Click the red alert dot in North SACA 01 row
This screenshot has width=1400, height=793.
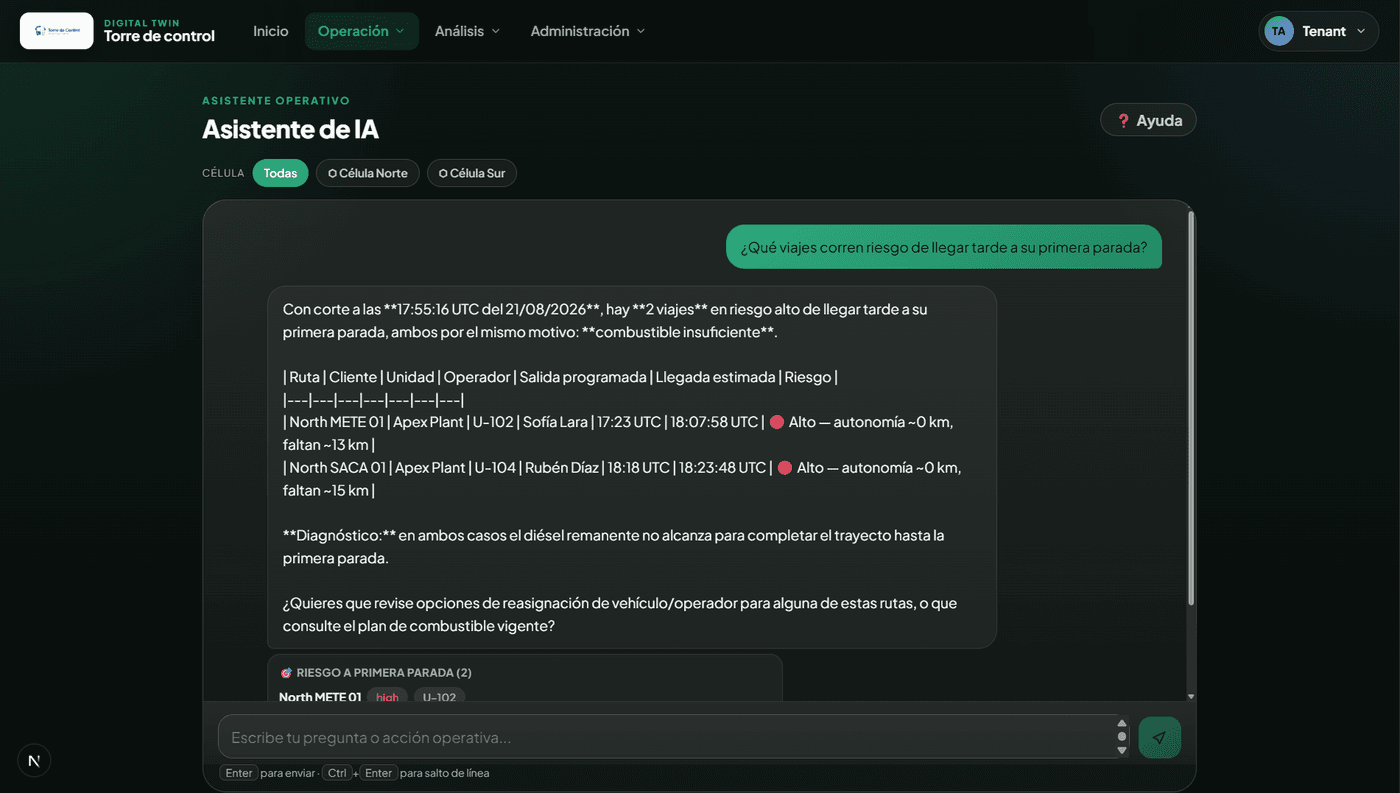784,467
